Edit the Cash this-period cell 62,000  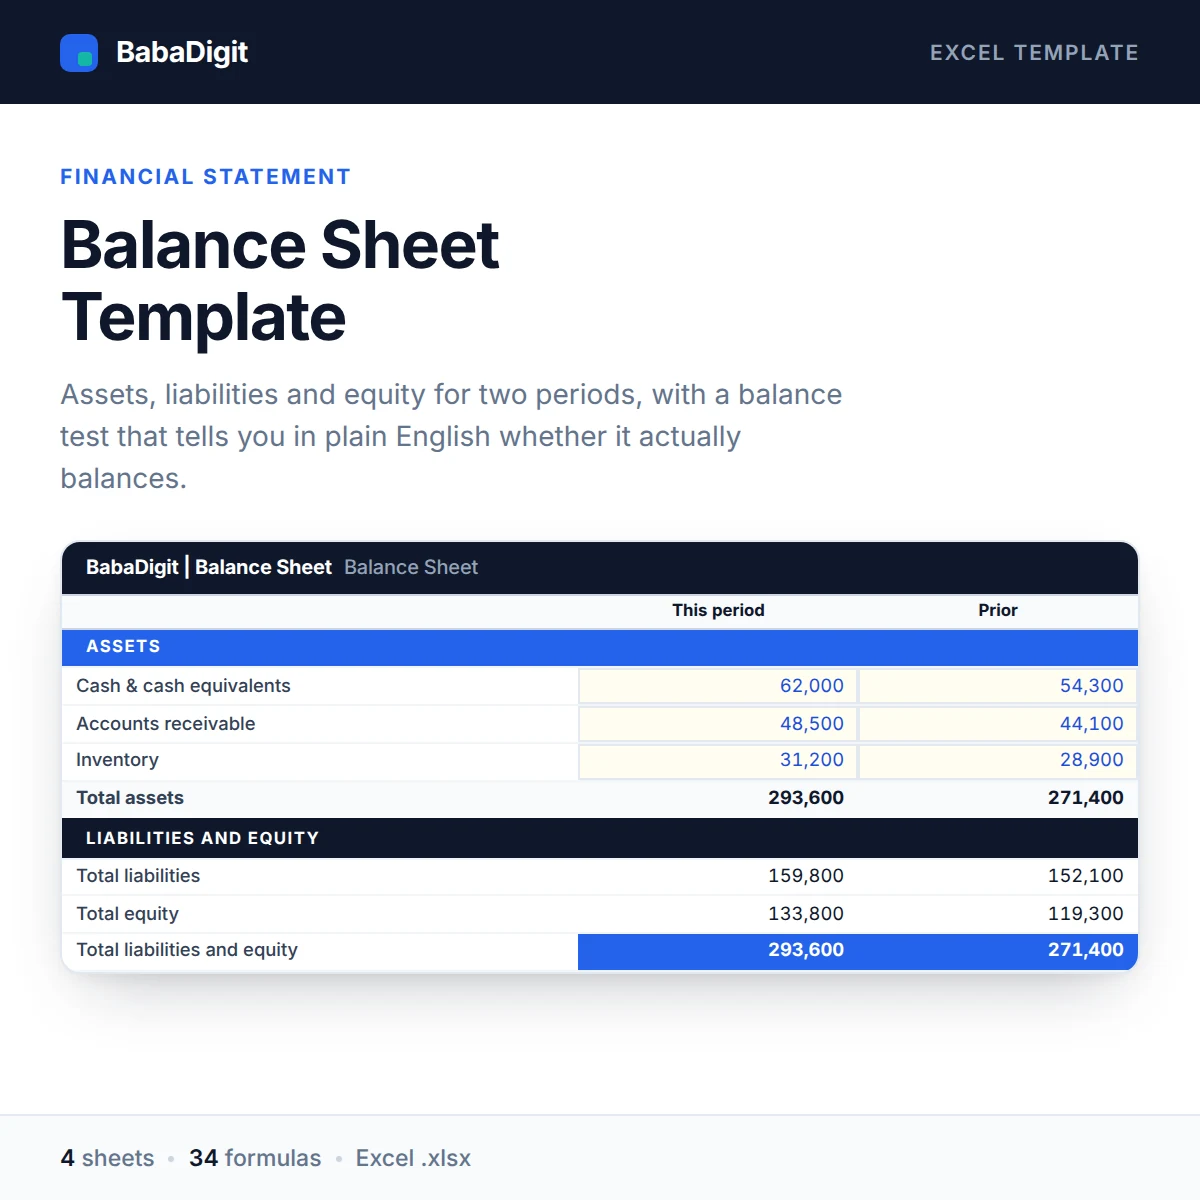[x=718, y=686]
